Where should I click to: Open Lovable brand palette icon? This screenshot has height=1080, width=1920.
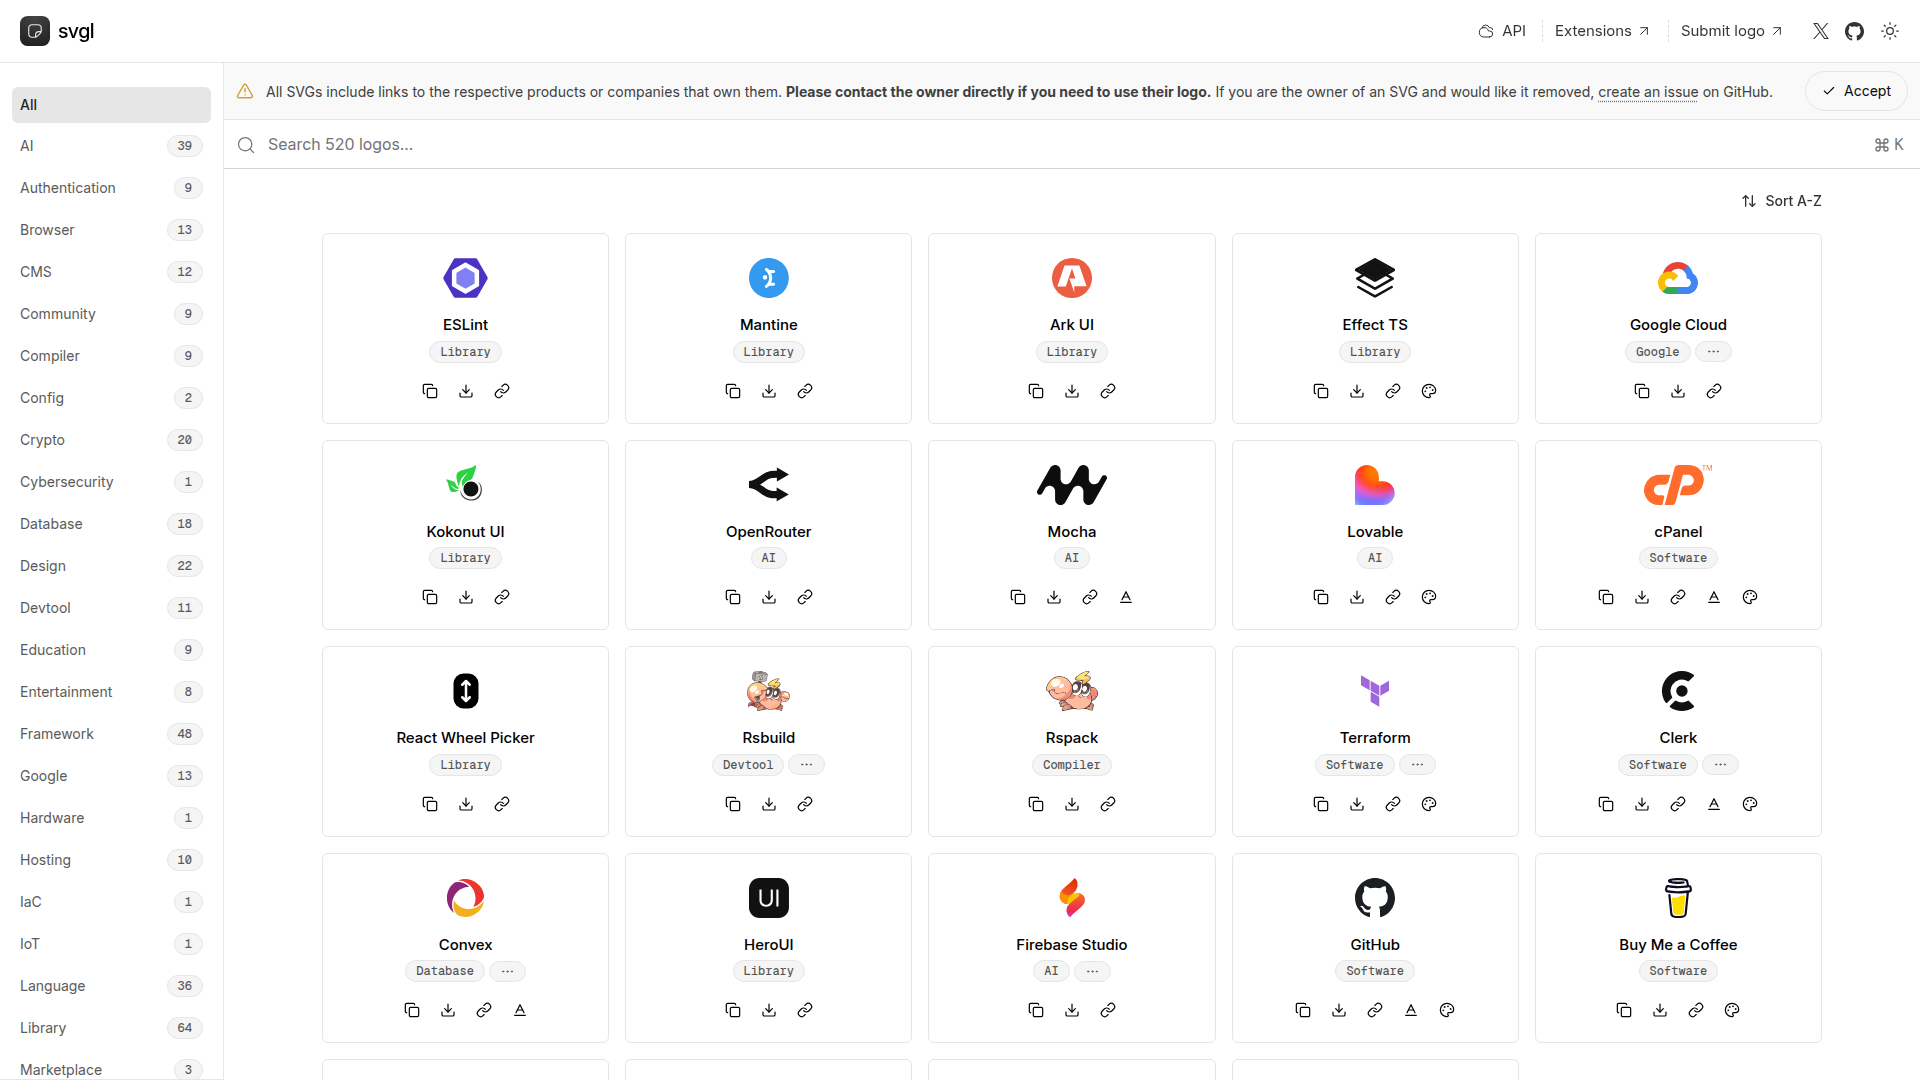click(x=1429, y=597)
